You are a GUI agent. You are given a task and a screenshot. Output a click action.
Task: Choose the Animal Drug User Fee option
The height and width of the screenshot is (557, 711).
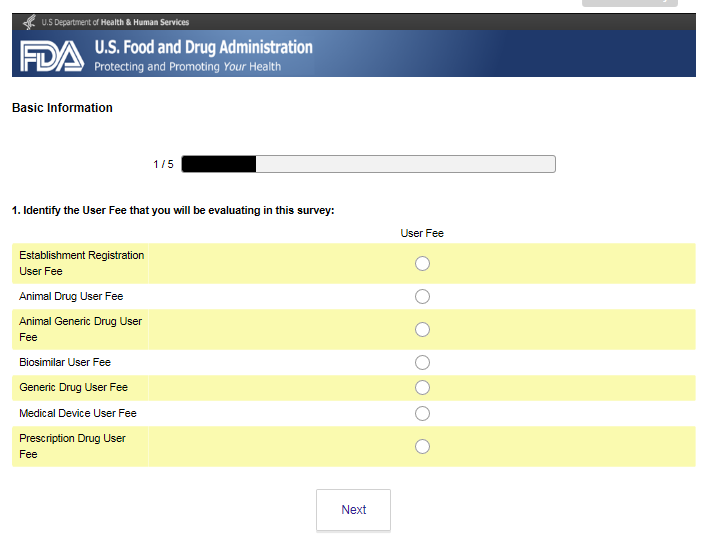pyautogui.click(x=422, y=296)
